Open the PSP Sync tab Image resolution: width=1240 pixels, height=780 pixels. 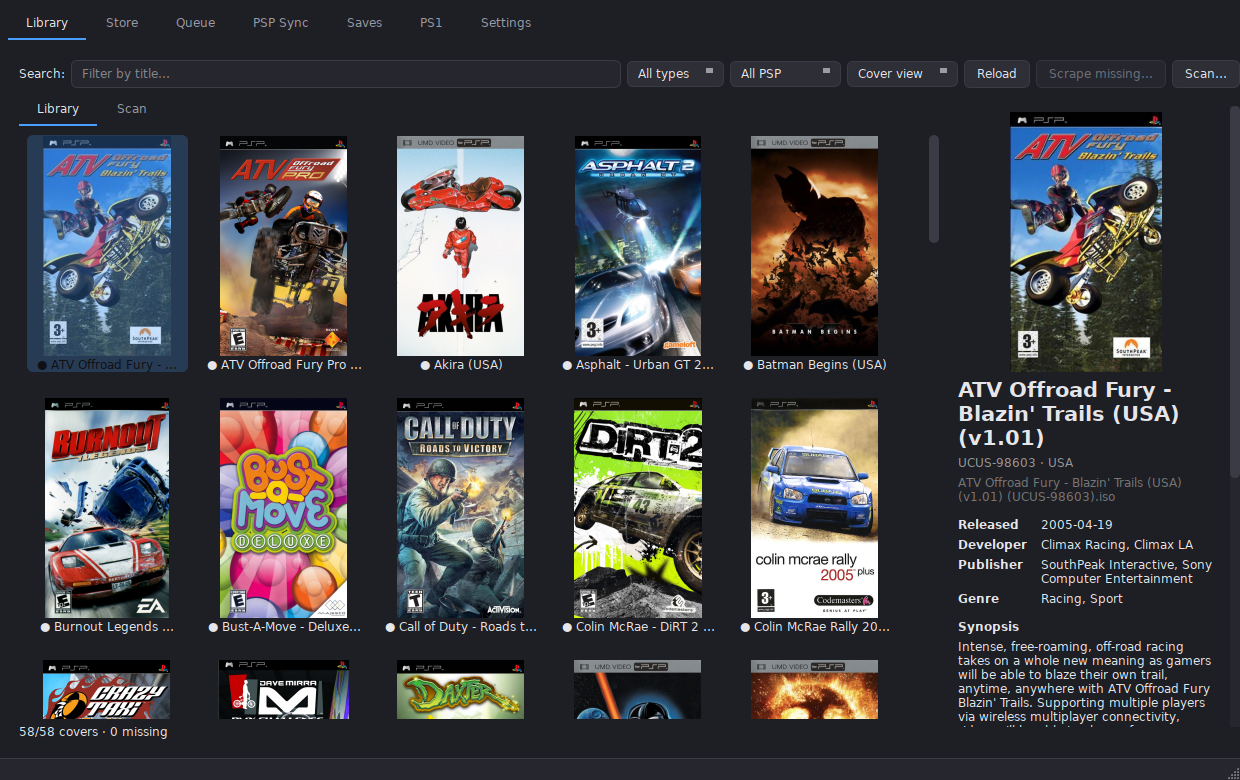click(x=281, y=22)
